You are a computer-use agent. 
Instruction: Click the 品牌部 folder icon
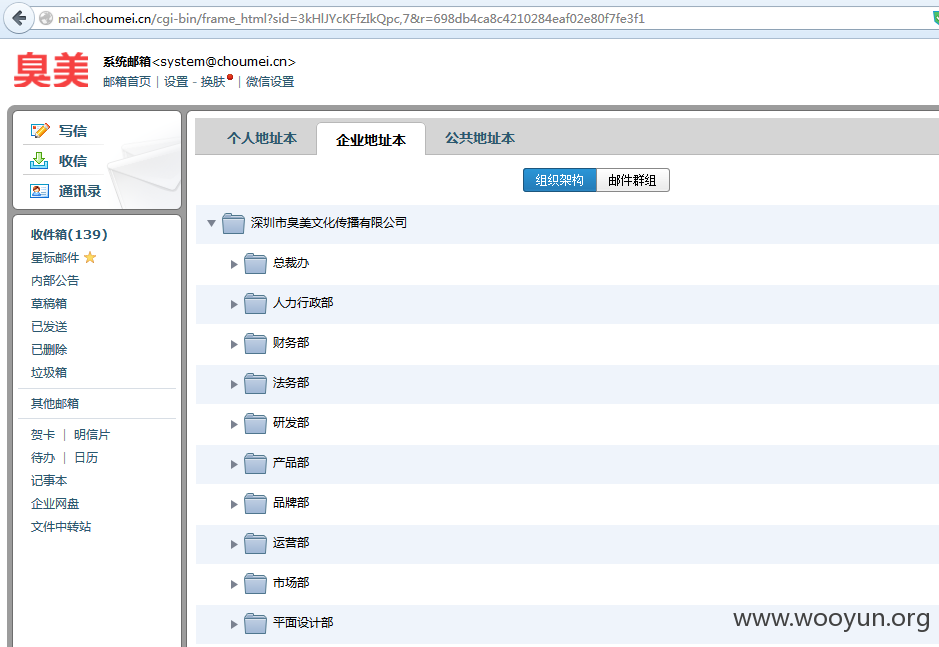255,504
